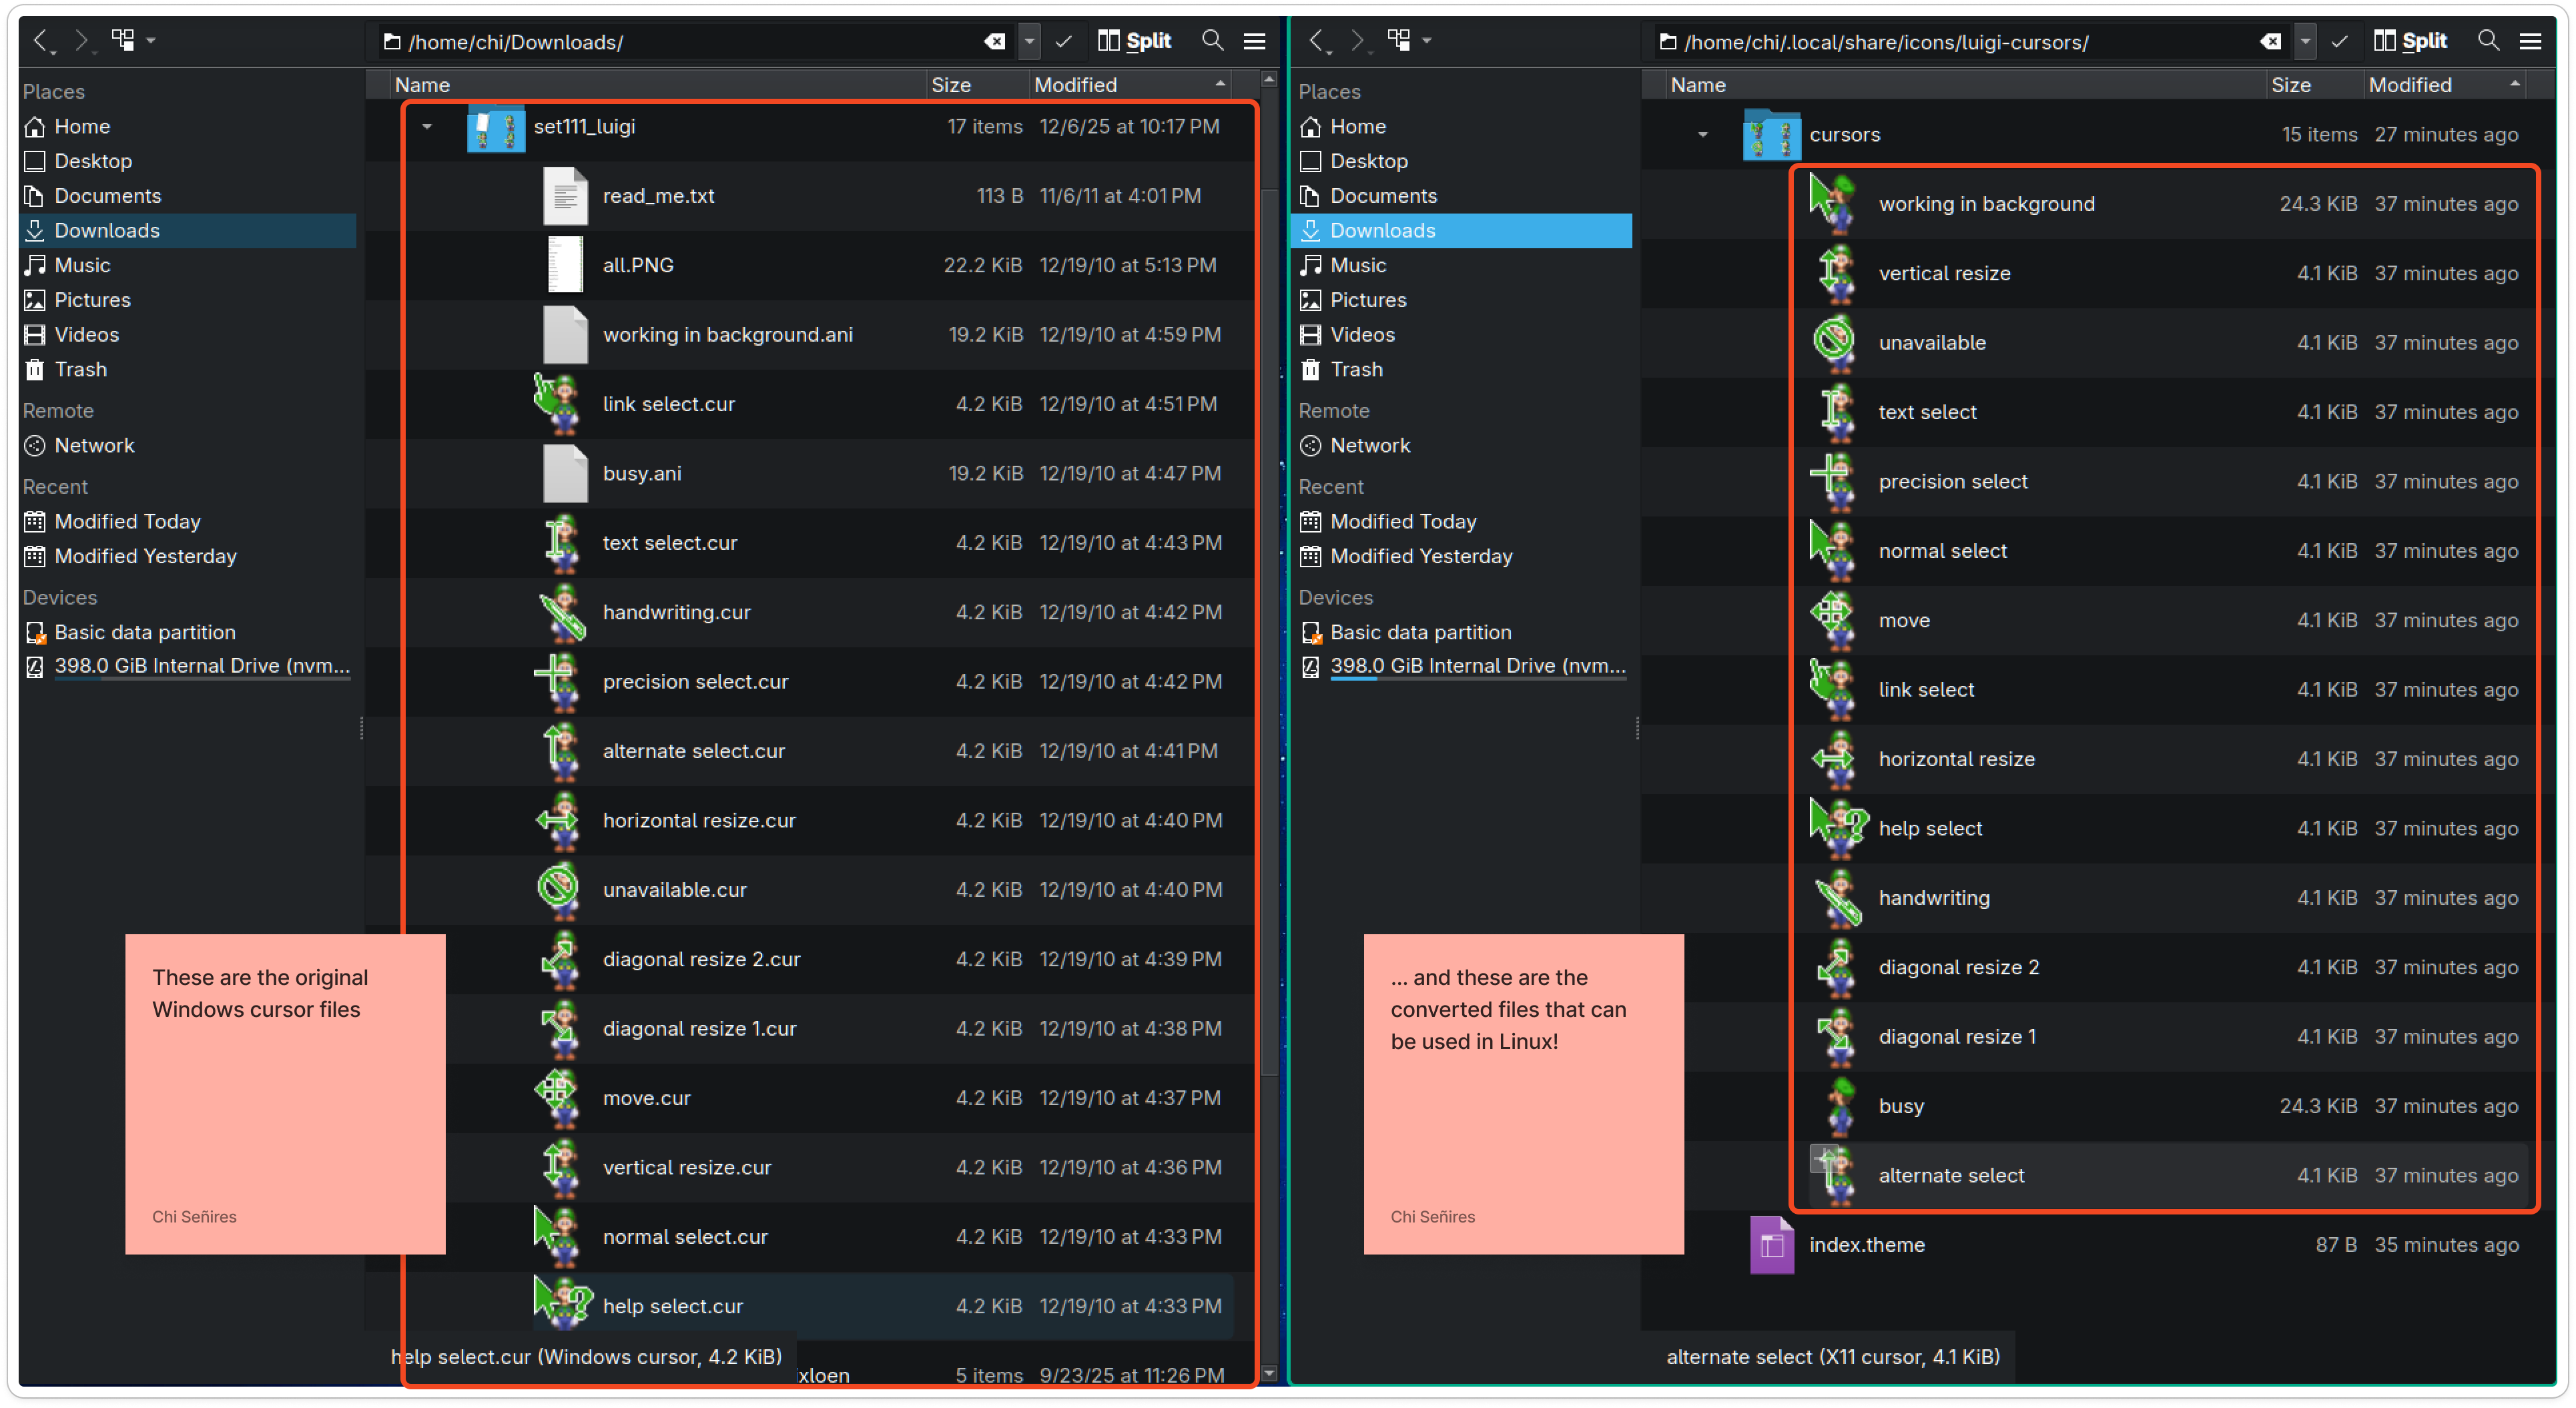Click the forward arrow in right pane
The height and width of the screenshot is (1408, 2576).
[x=1358, y=41]
